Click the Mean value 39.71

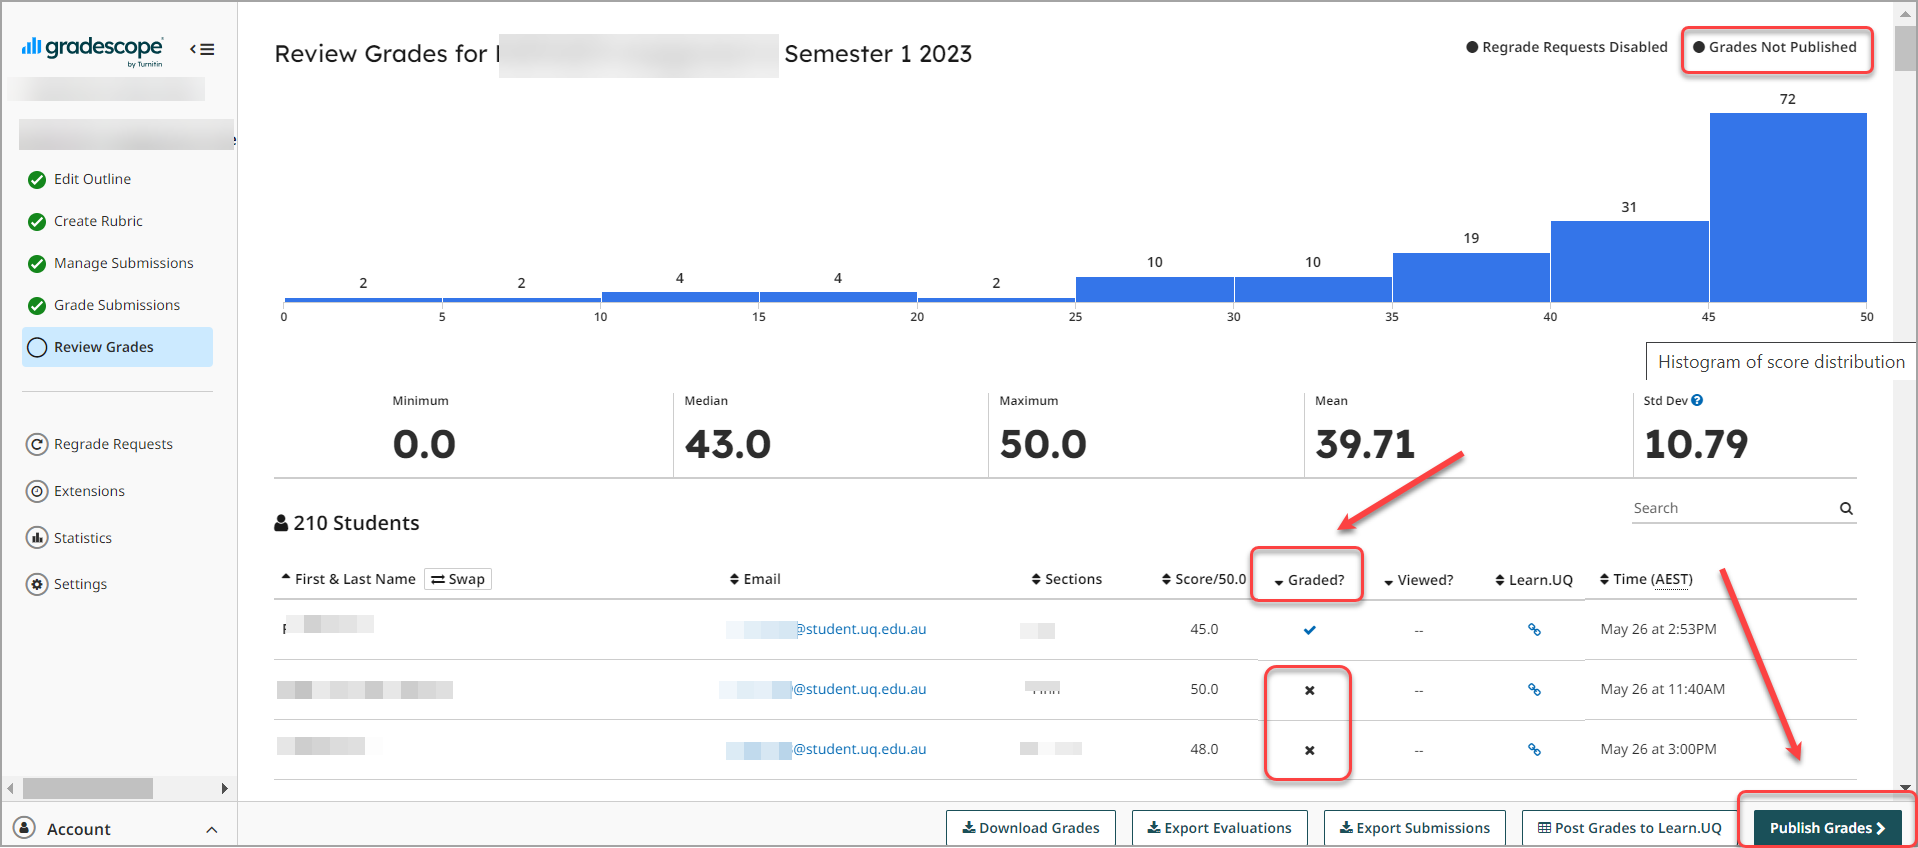click(1365, 444)
